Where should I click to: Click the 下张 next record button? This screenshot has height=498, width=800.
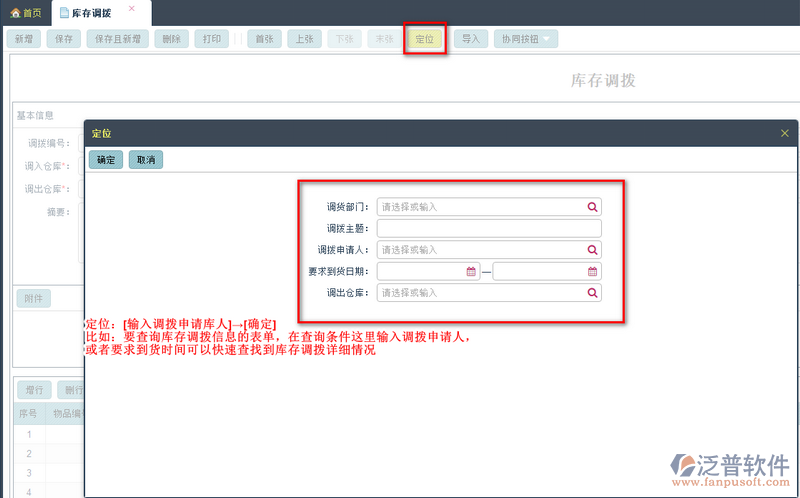(x=344, y=39)
